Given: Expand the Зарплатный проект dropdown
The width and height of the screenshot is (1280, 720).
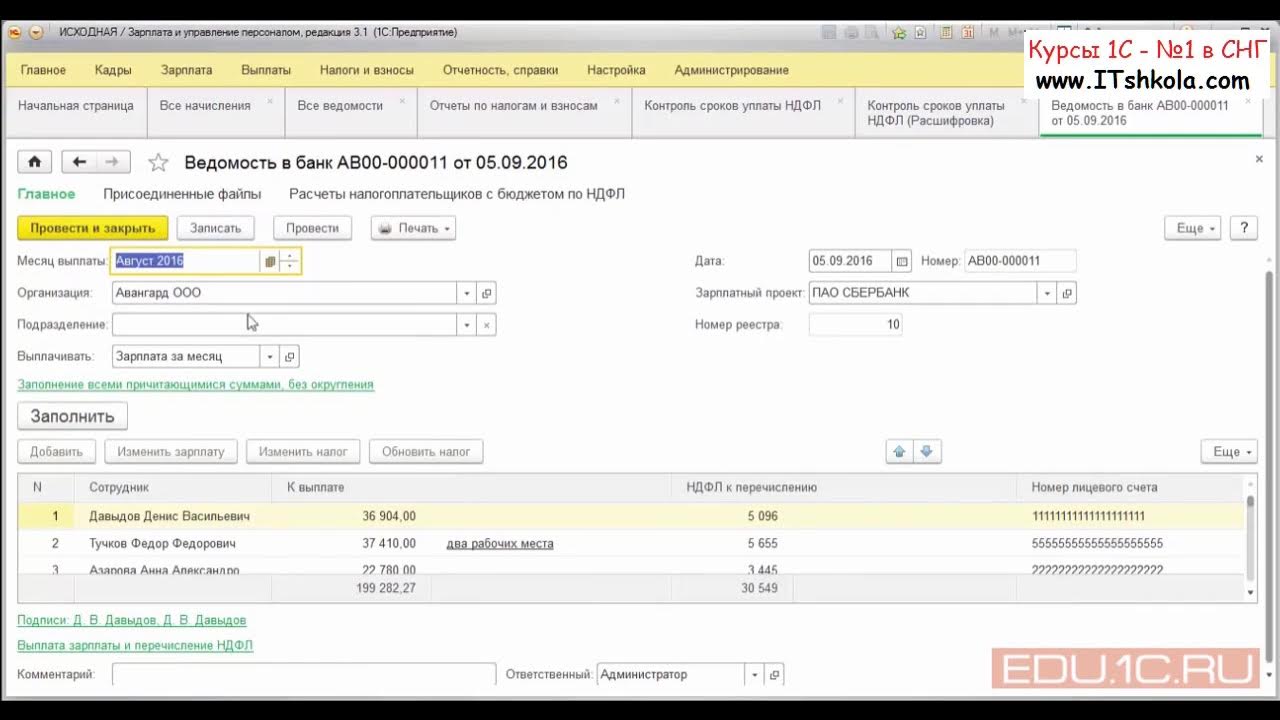Looking at the screenshot, I should pos(1047,293).
